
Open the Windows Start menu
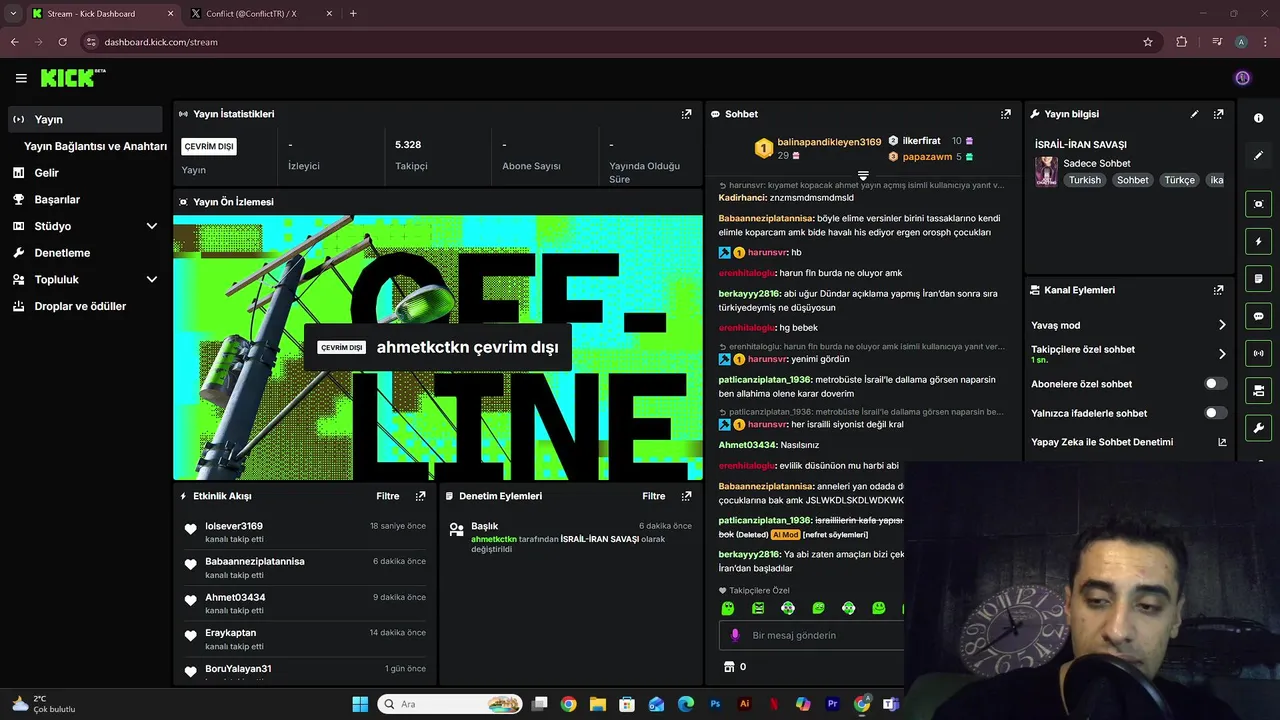click(360, 704)
